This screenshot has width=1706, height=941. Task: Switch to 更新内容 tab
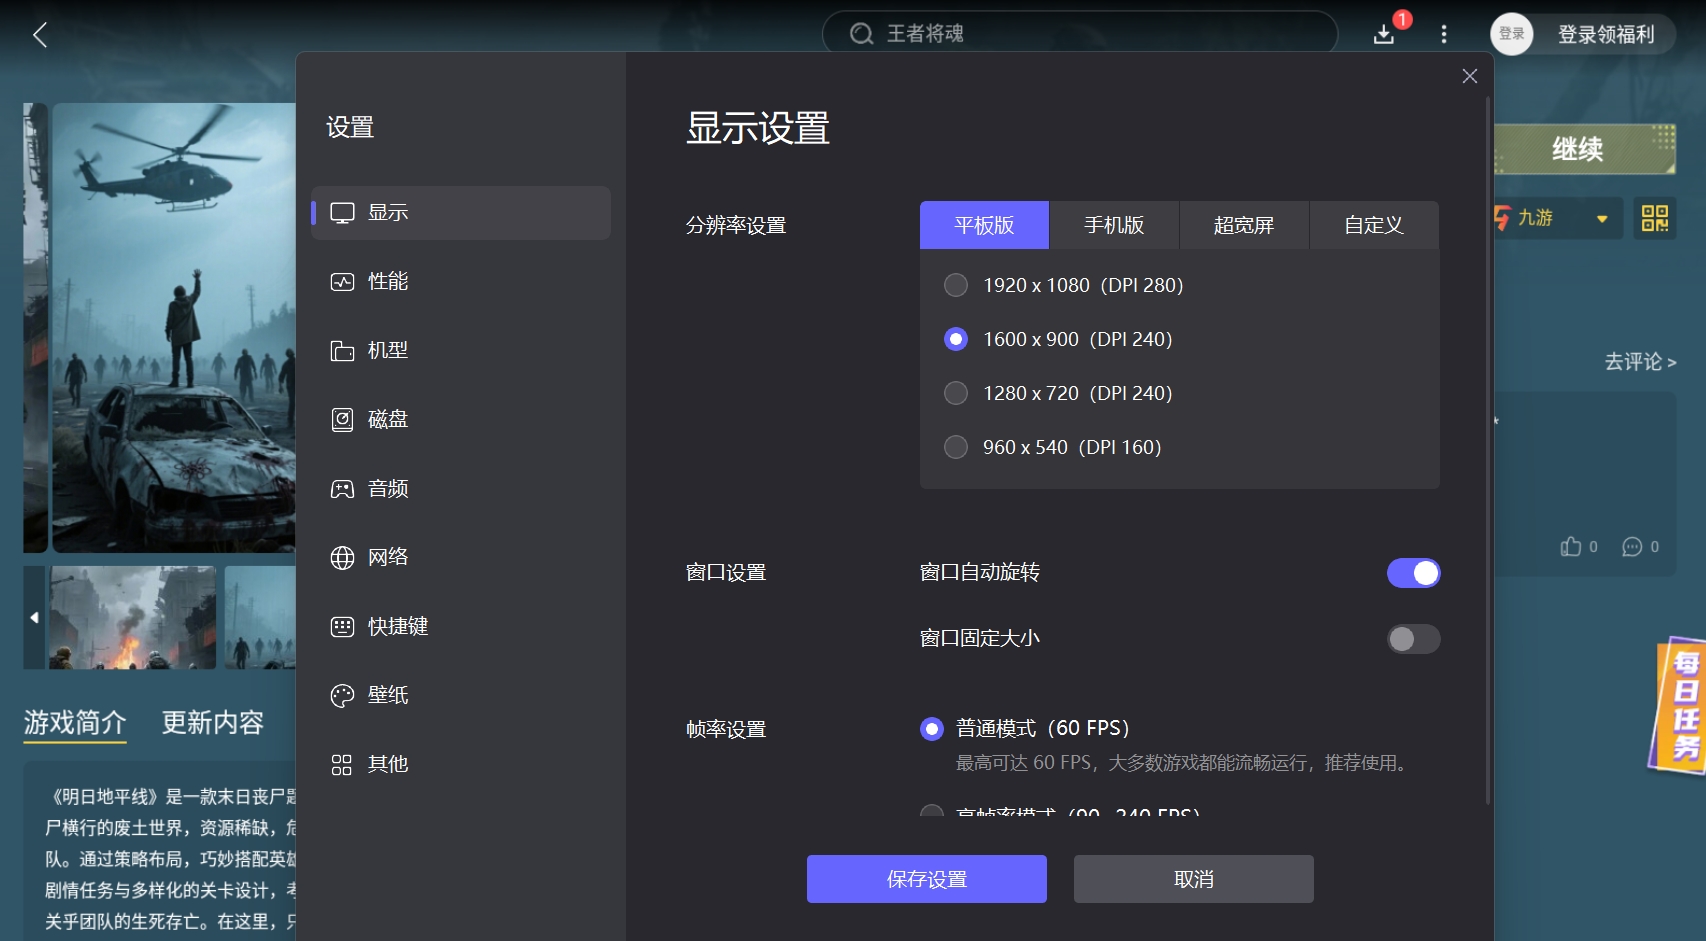coord(213,722)
